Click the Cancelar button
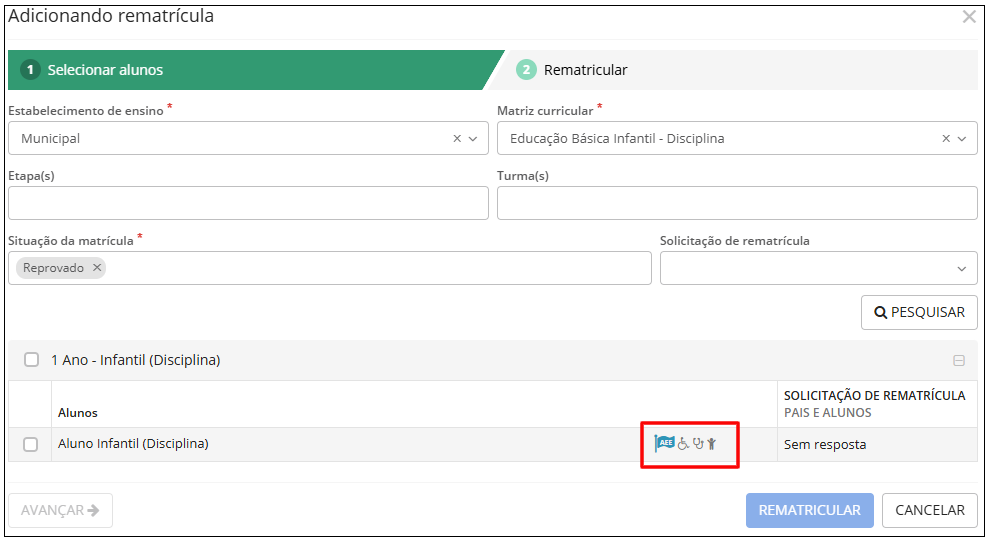 [x=929, y=510]
